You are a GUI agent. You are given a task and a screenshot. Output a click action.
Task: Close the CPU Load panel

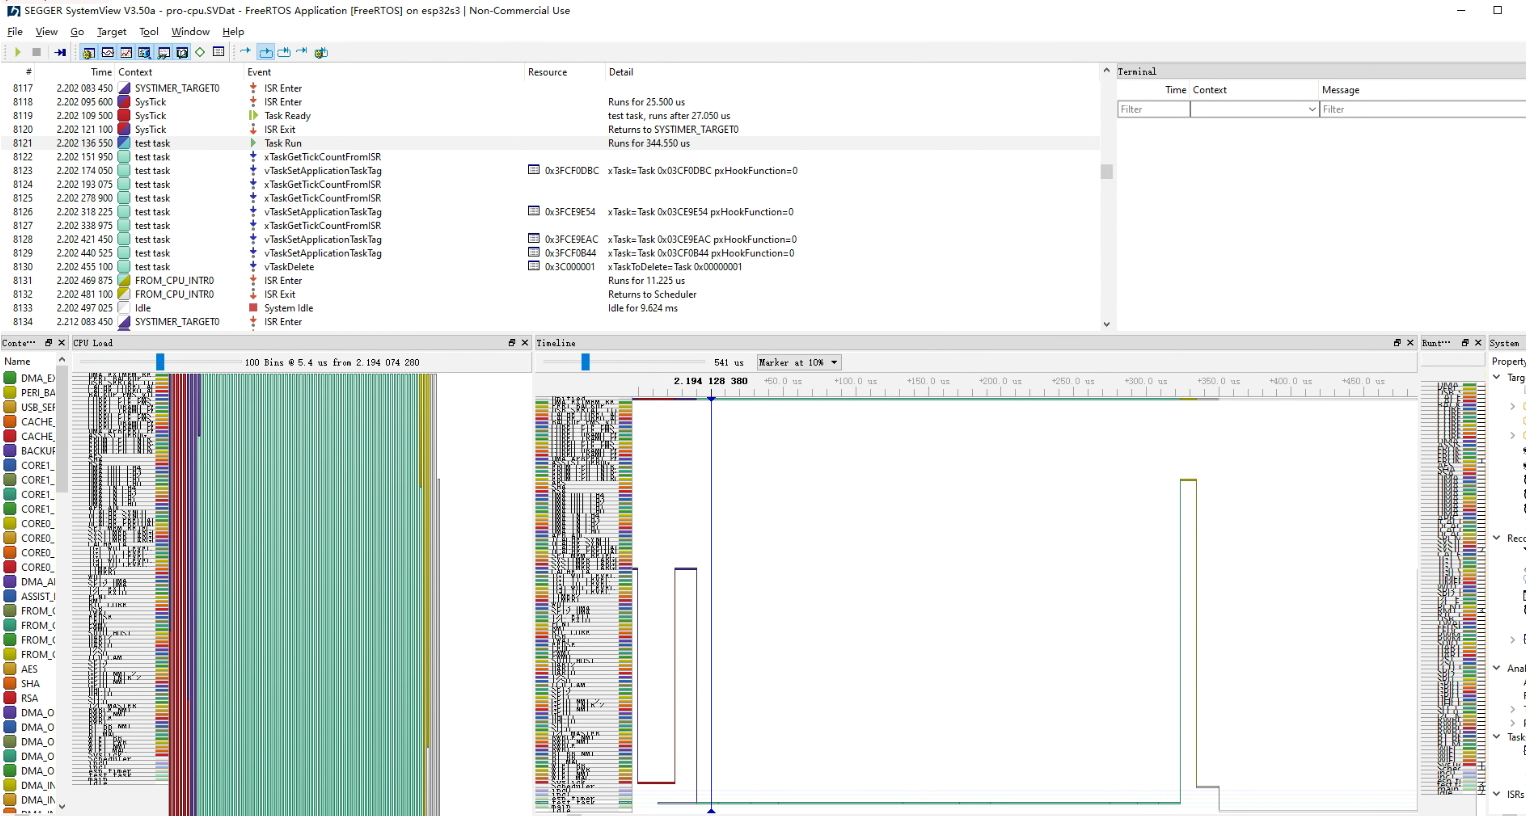tap(525, 343)
